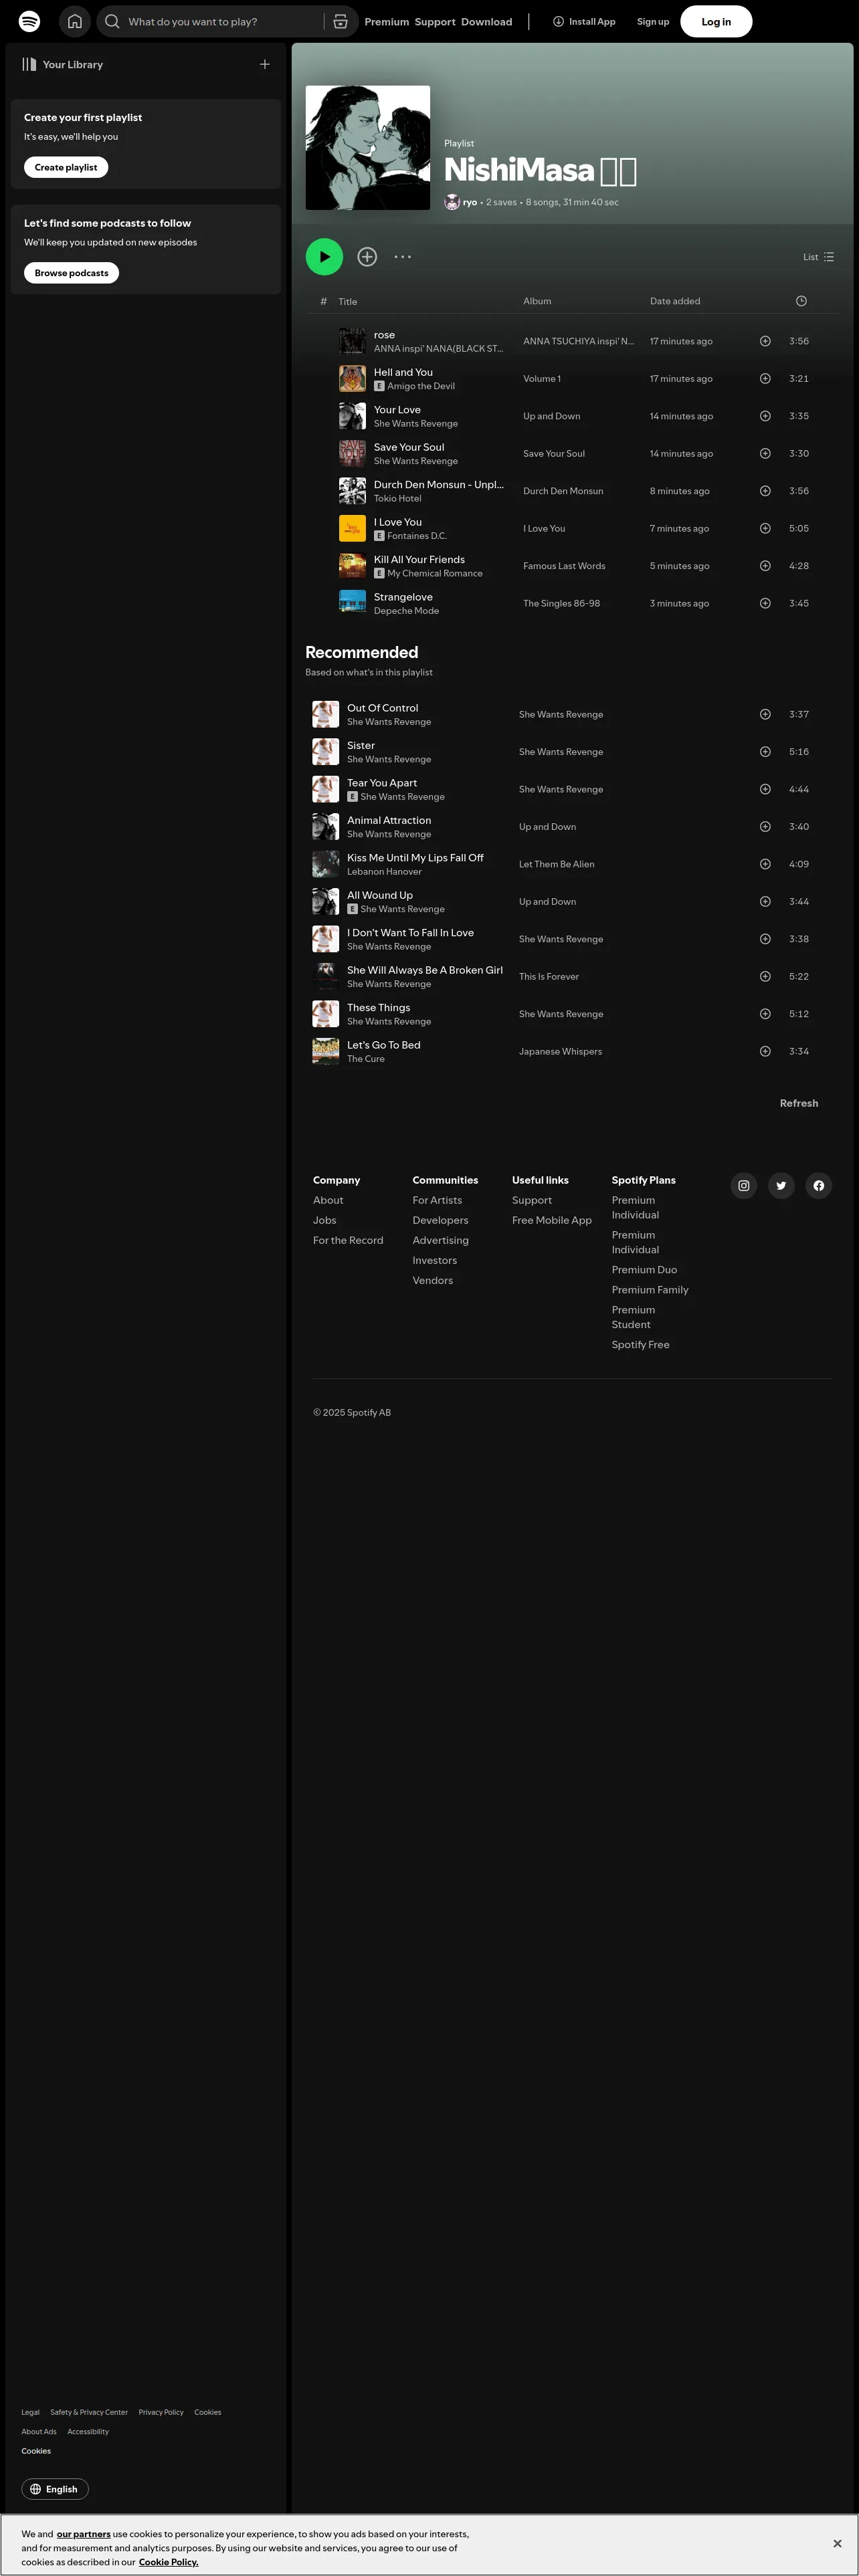Add Sister to Liked Songs
Image resolution: width=859 pixels, height=2576 pixels.
(x=765, y=752)
